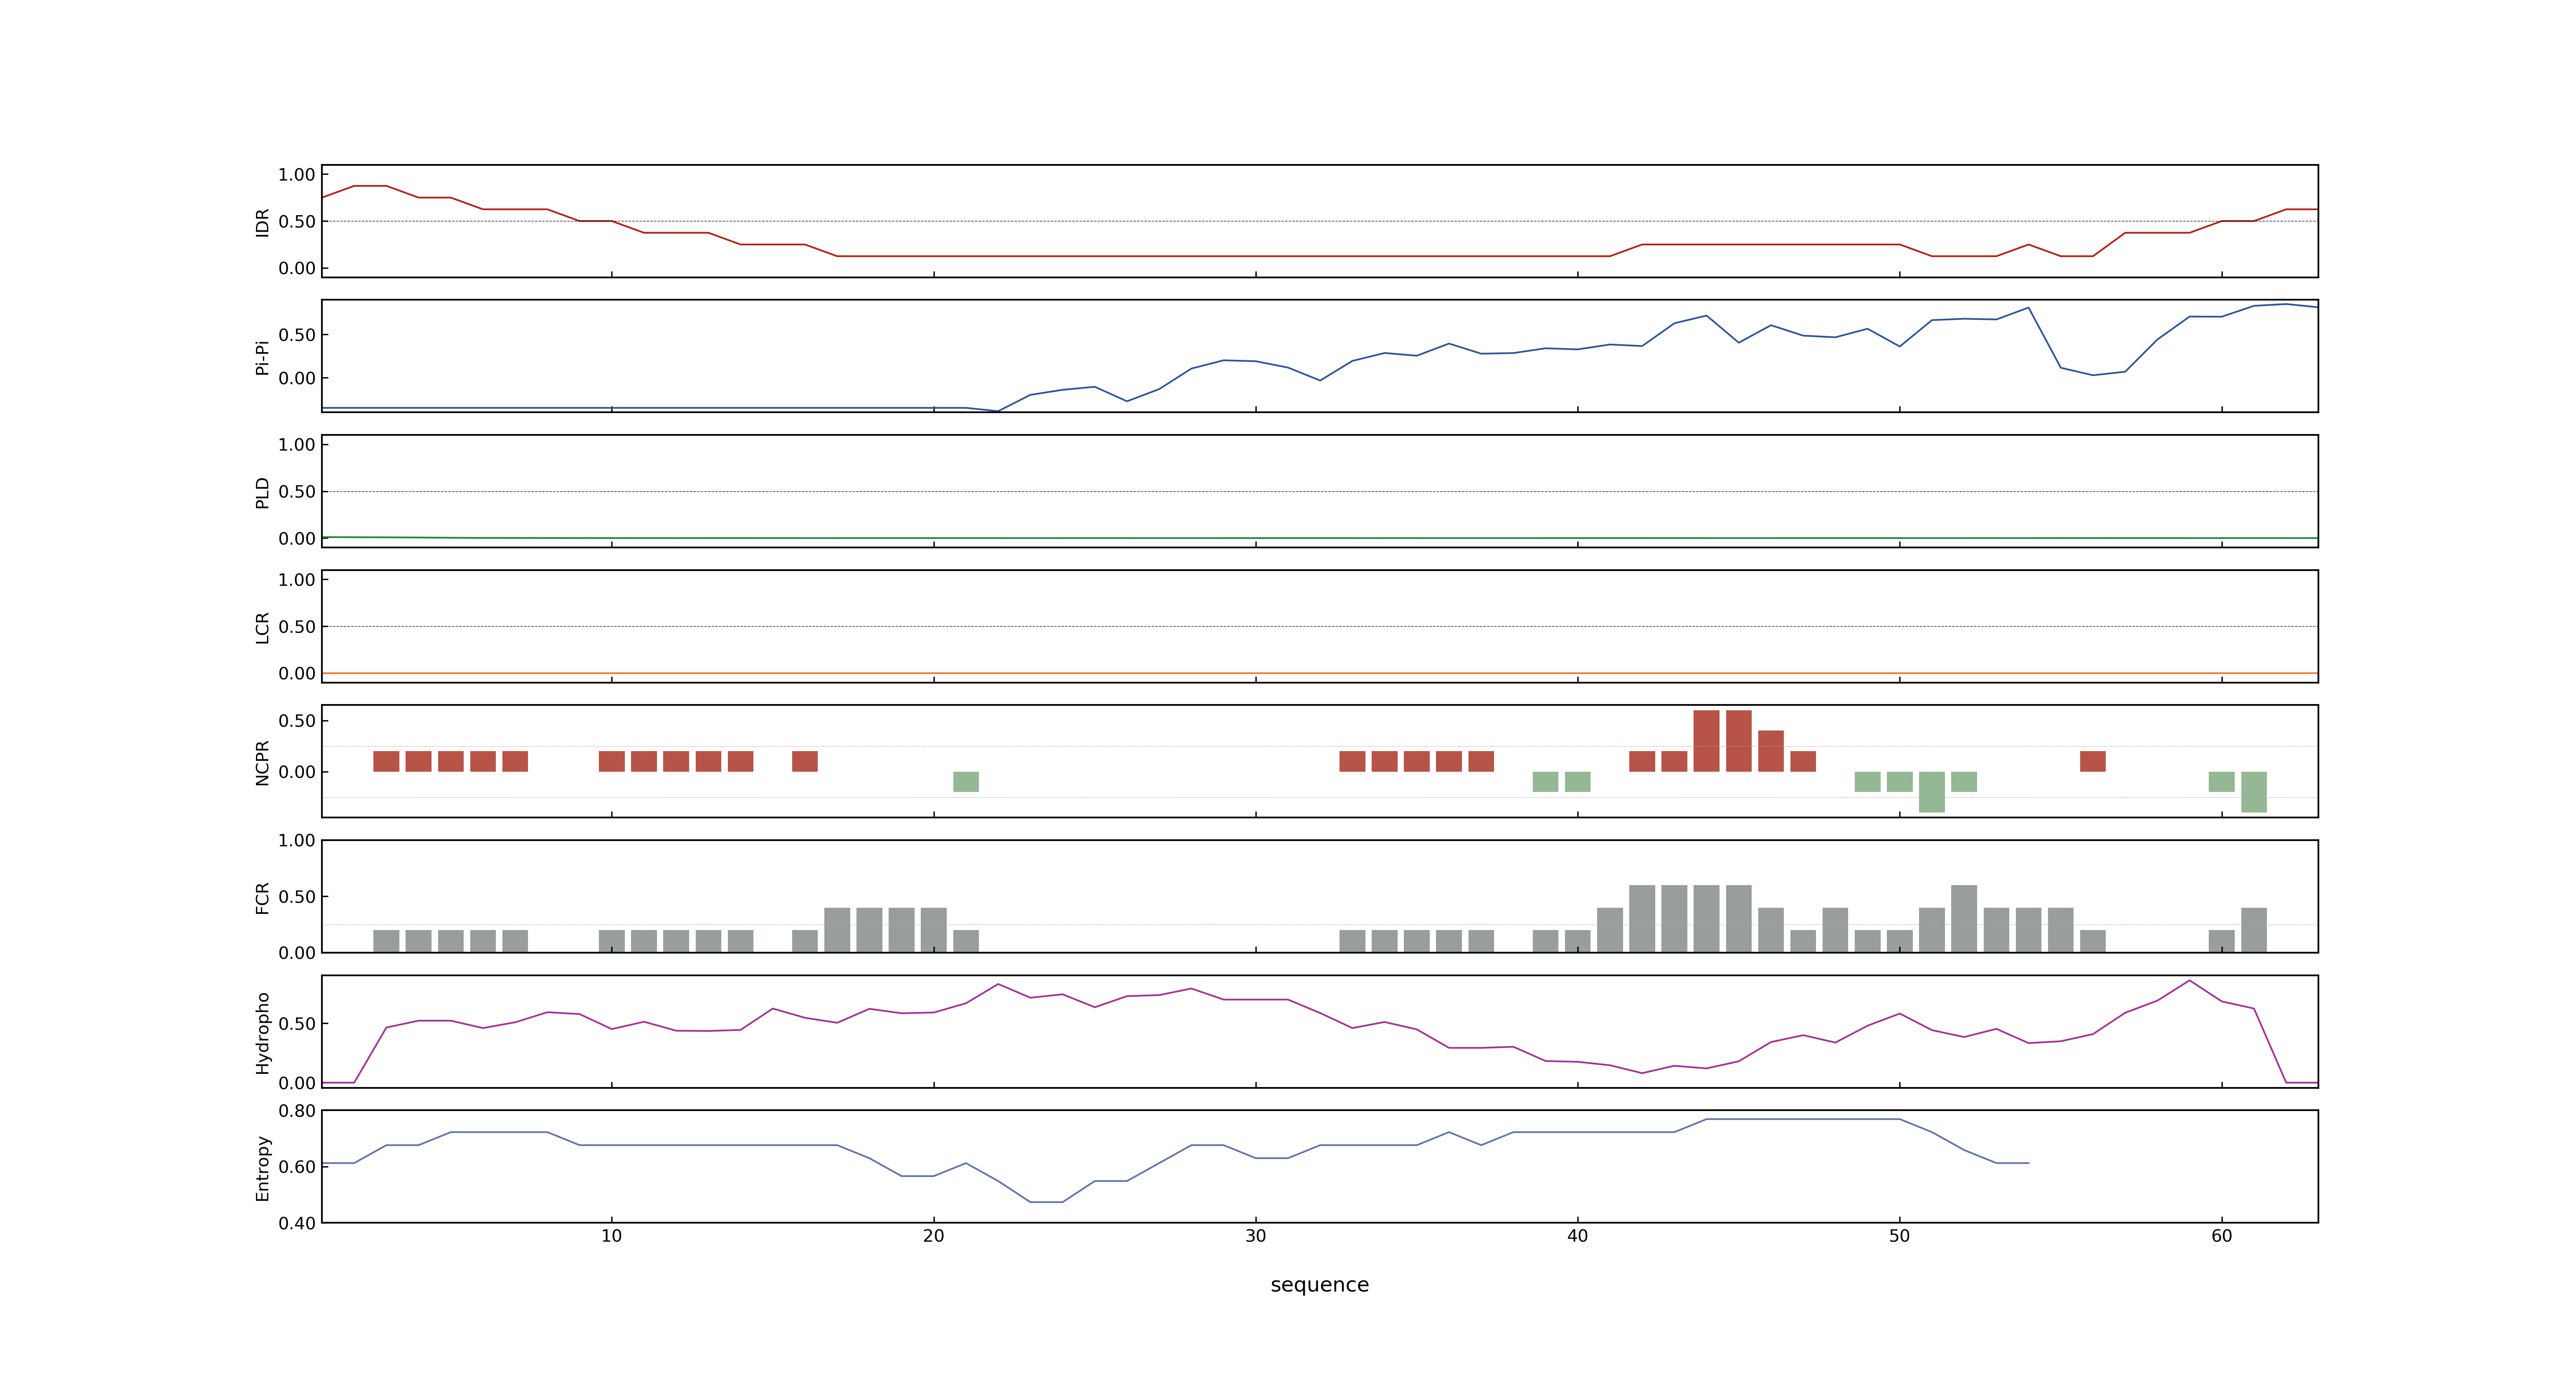The height and width of the screenshot is (1374, 2576).
Task: Click the Pi-Pi y-axis label
Action: (x=262, y=357)
